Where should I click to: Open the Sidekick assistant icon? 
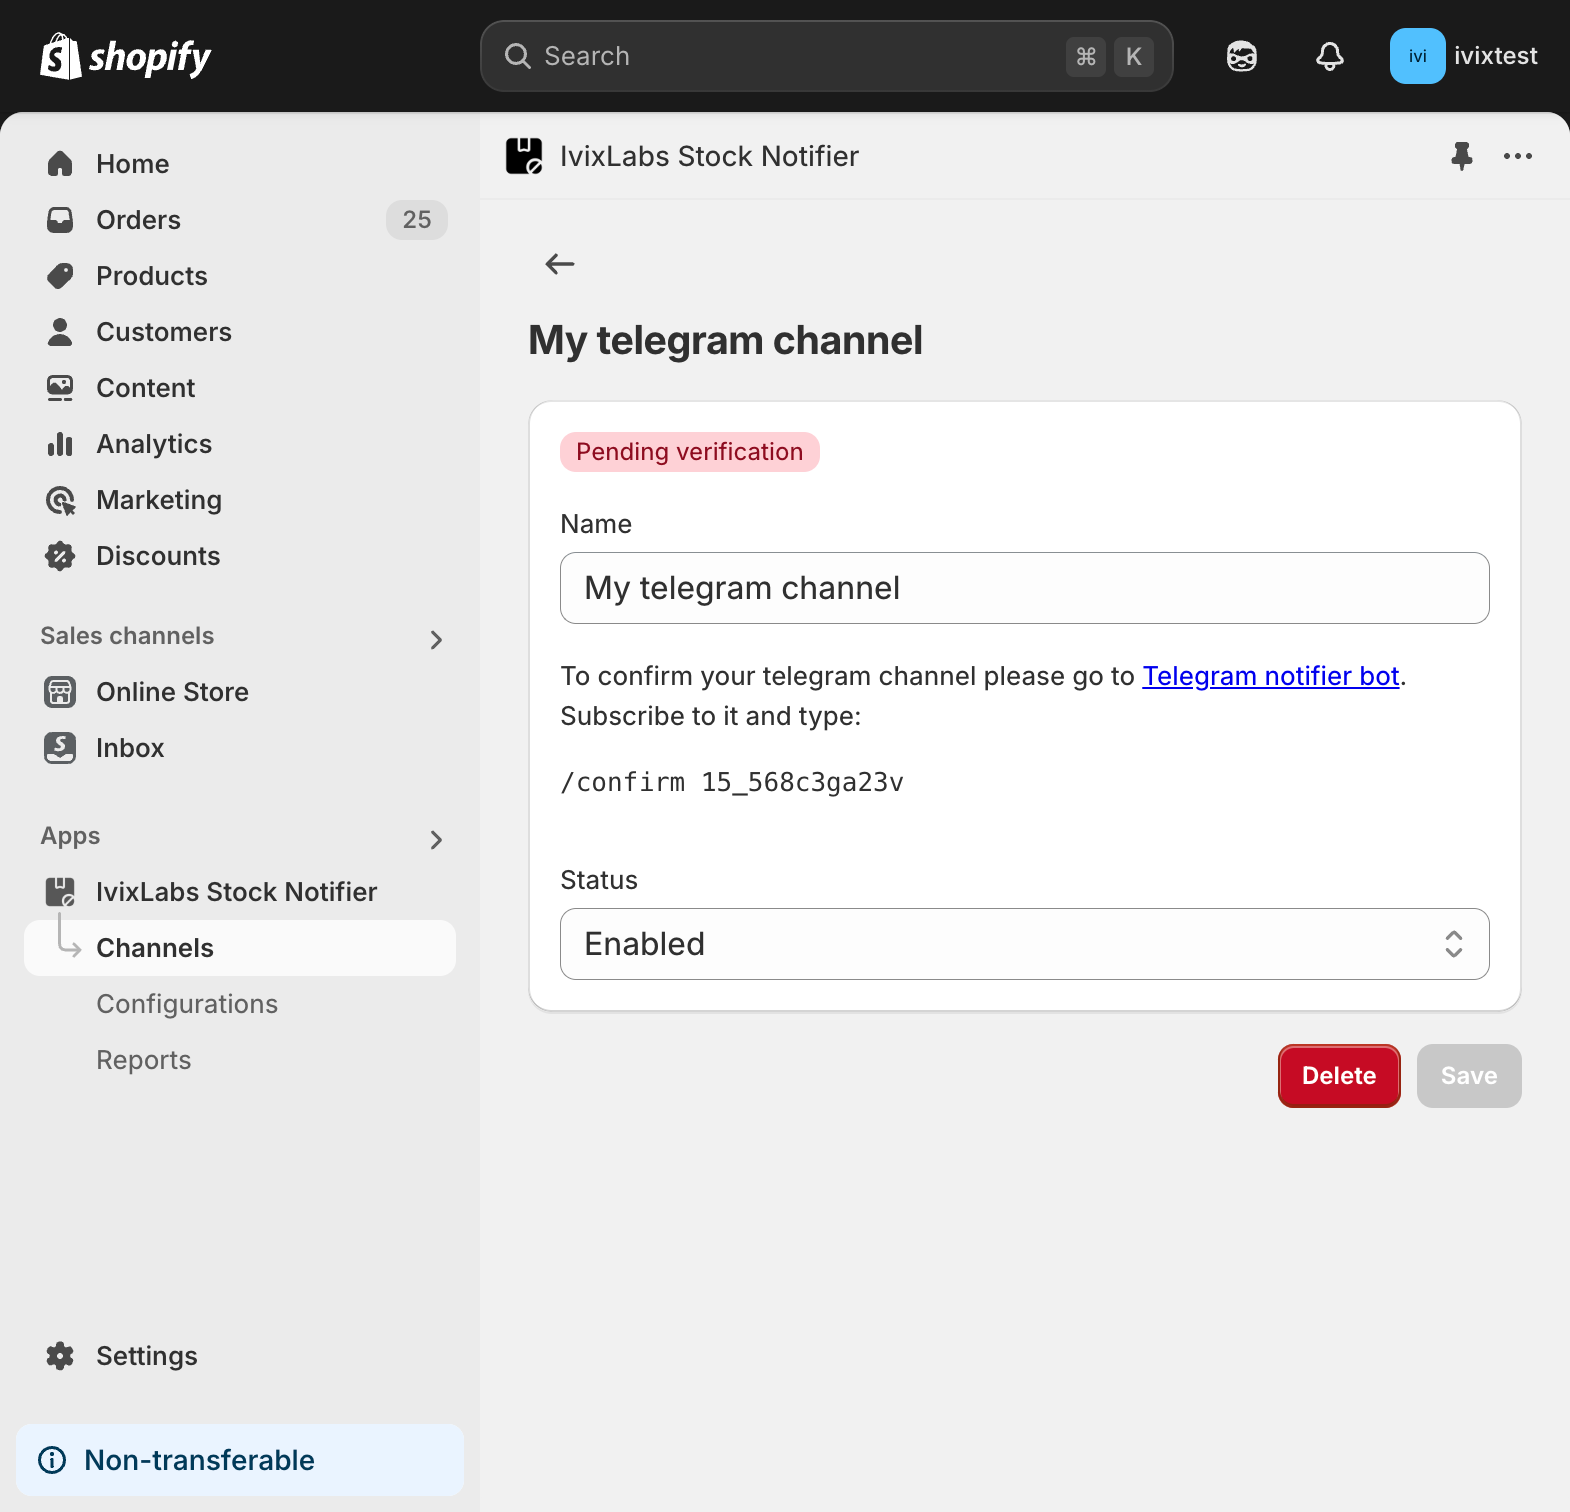click(x=1241, y=56)
